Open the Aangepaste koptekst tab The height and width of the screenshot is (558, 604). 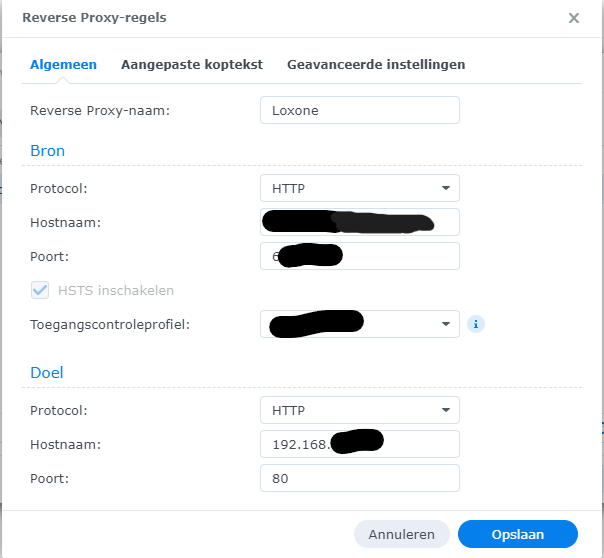(192, 64)
